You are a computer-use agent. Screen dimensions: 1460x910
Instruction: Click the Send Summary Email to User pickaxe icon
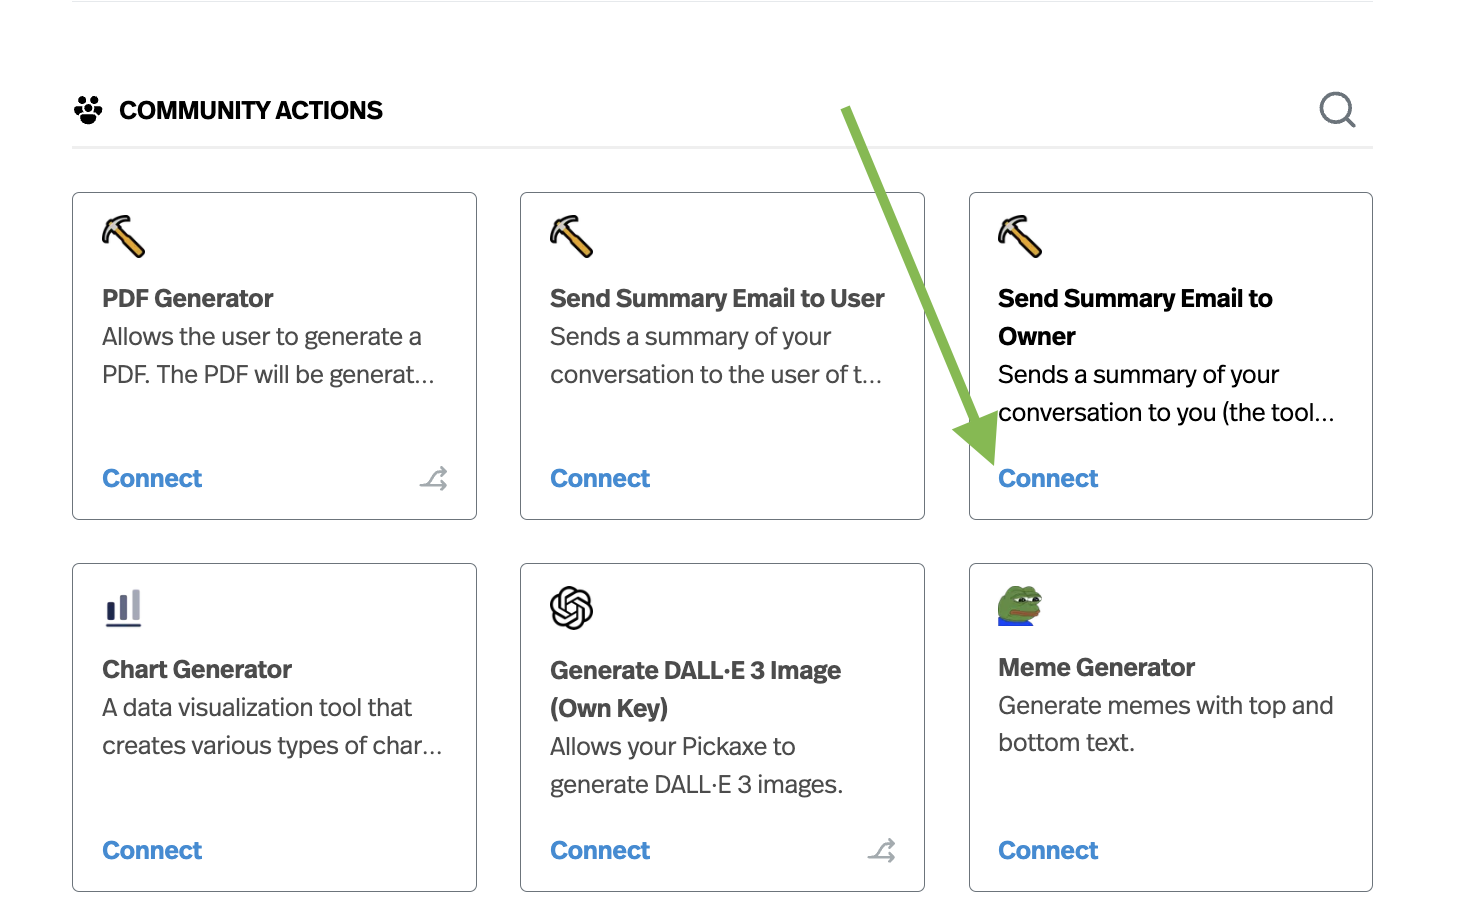(572, 236)
